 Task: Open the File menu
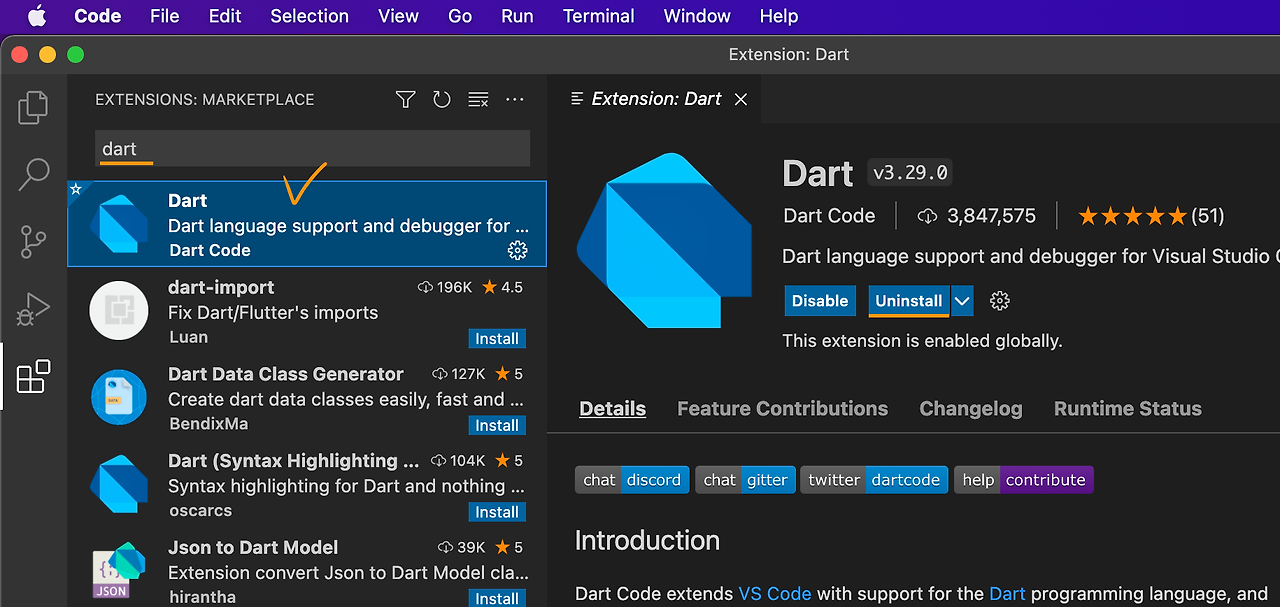point(165,16)
